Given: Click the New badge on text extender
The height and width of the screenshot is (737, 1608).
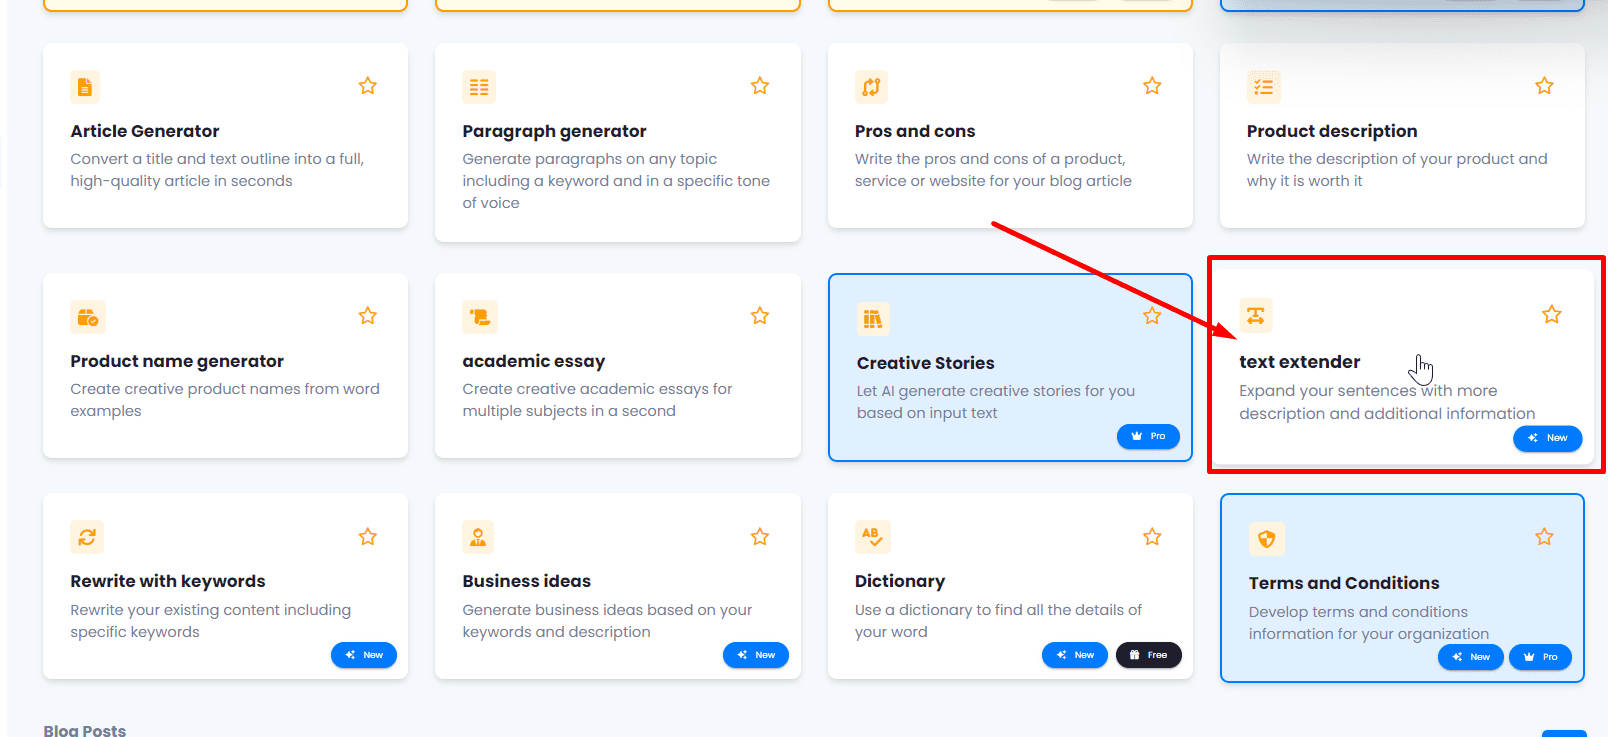Looking at the screenshot, I should click(x=1547, y=438).
